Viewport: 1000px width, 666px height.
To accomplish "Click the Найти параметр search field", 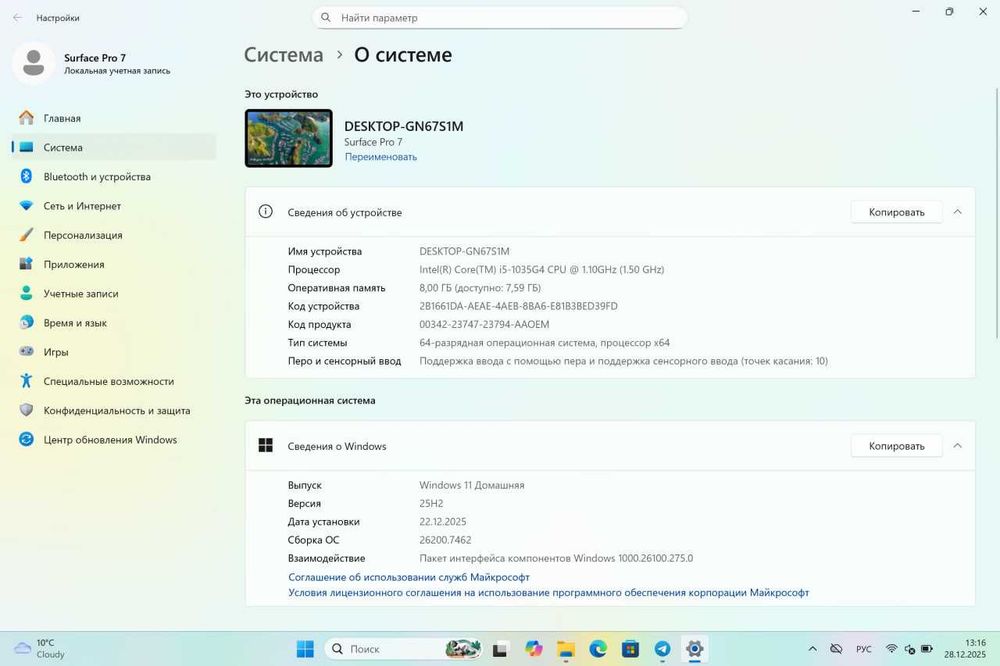I will point(499,18).
